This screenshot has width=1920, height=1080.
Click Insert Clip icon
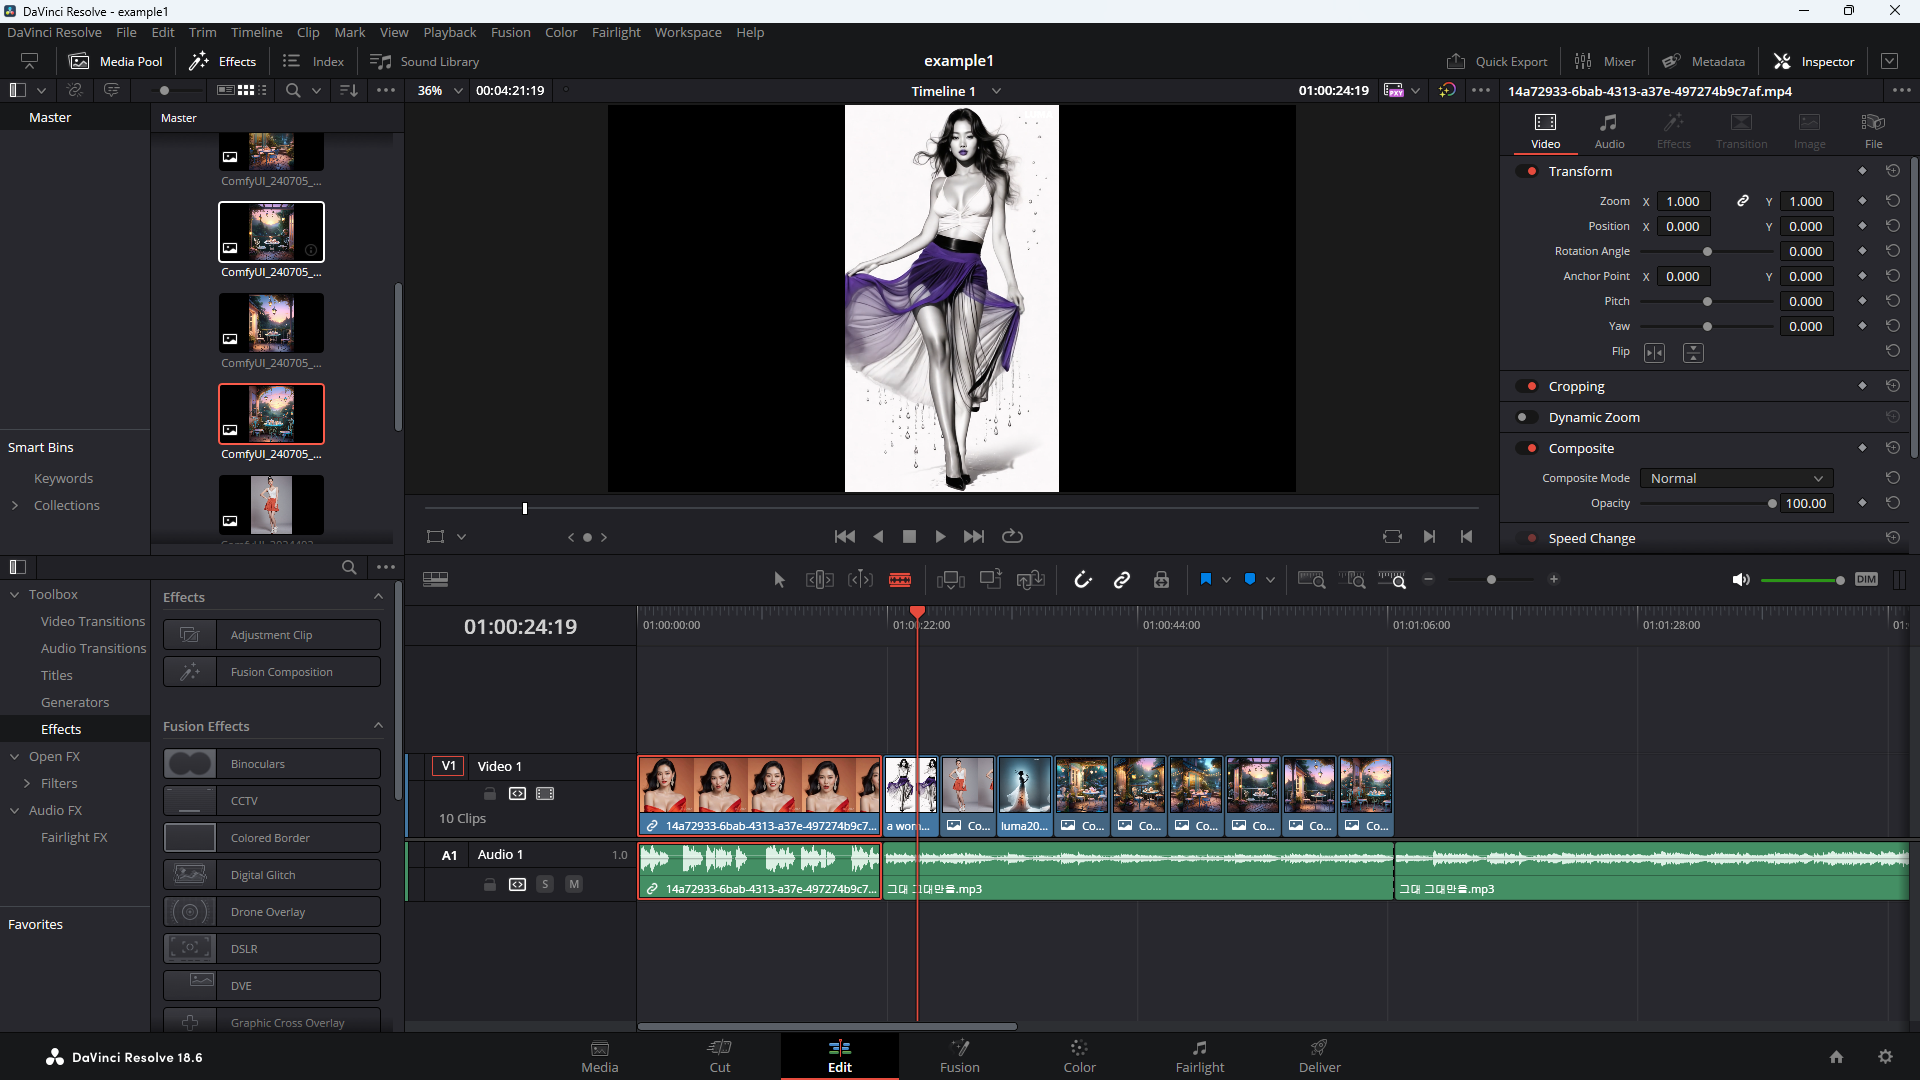[x=951, y=580]
